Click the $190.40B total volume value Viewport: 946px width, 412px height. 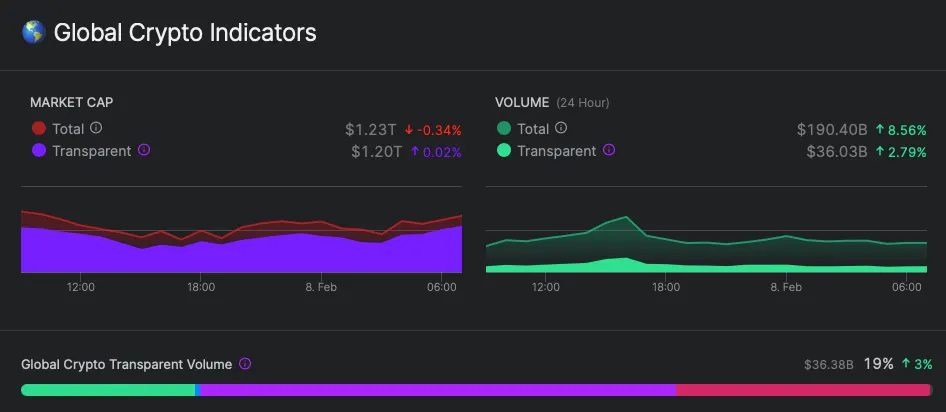832,130
